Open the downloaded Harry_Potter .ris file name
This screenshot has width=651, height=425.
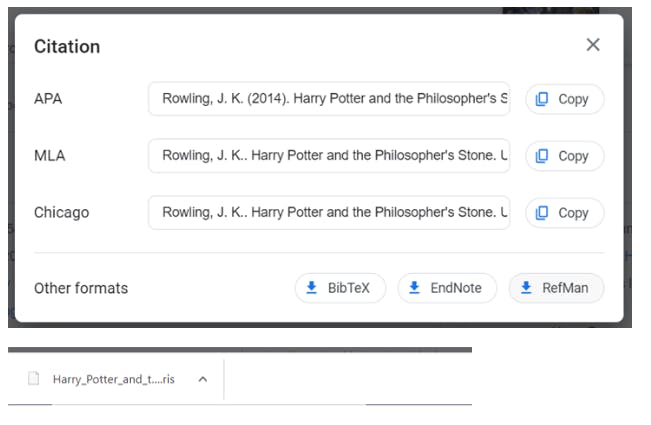click(113, 380)
